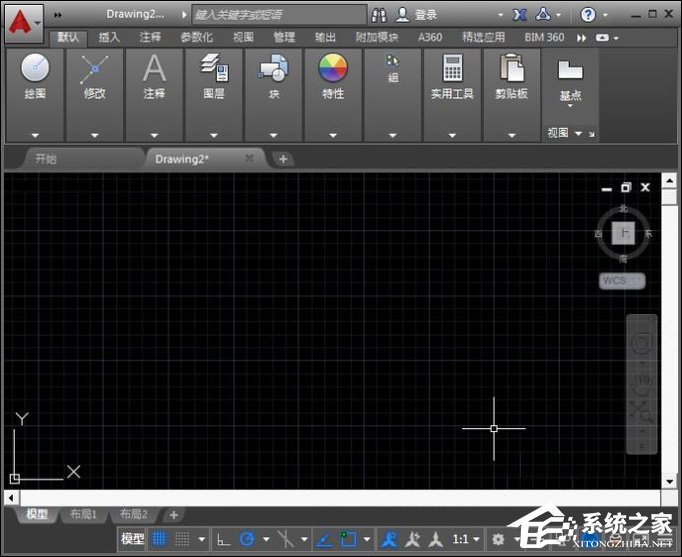Click the Group (组) panel icon

392,60
